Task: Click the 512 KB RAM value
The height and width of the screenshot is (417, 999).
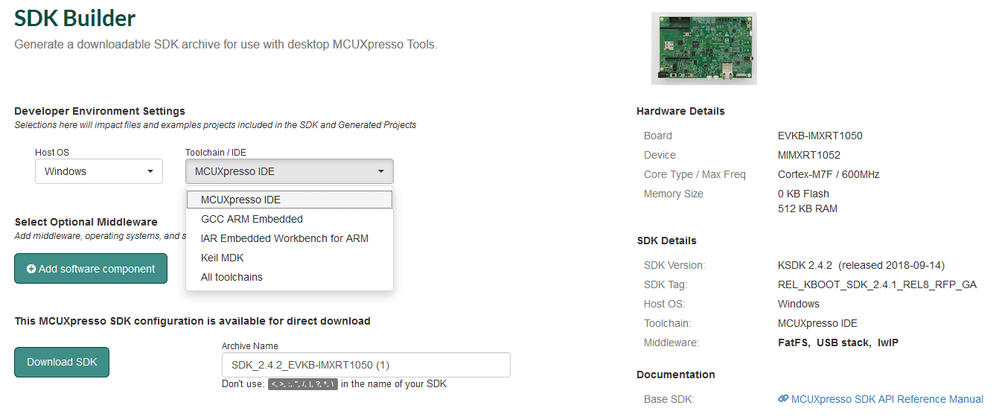Action: click(x=808, y=208)
